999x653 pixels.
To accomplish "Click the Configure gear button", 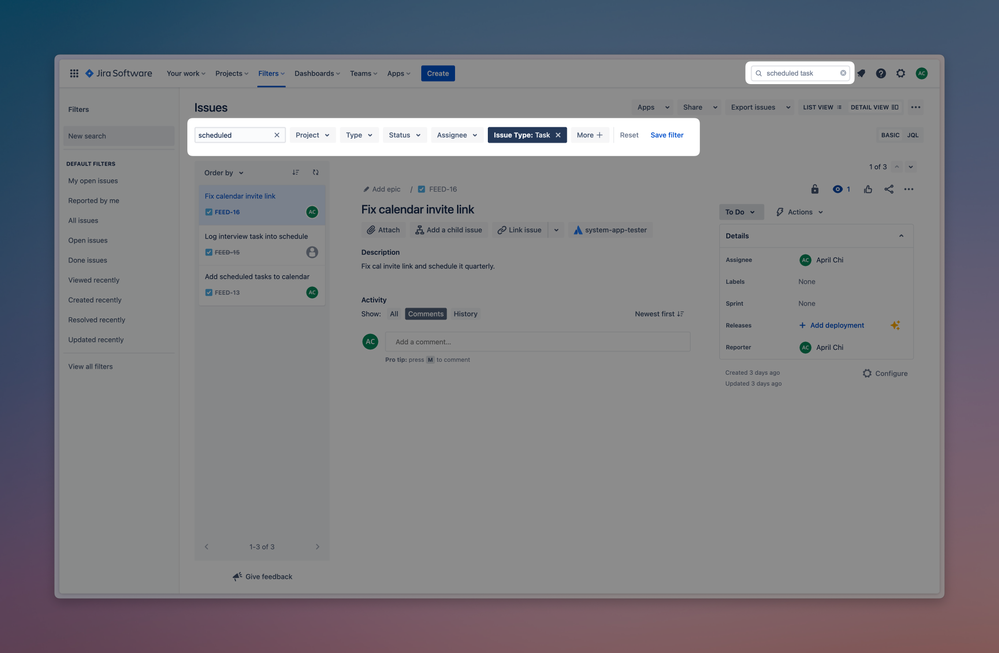I will click(885, 373).
